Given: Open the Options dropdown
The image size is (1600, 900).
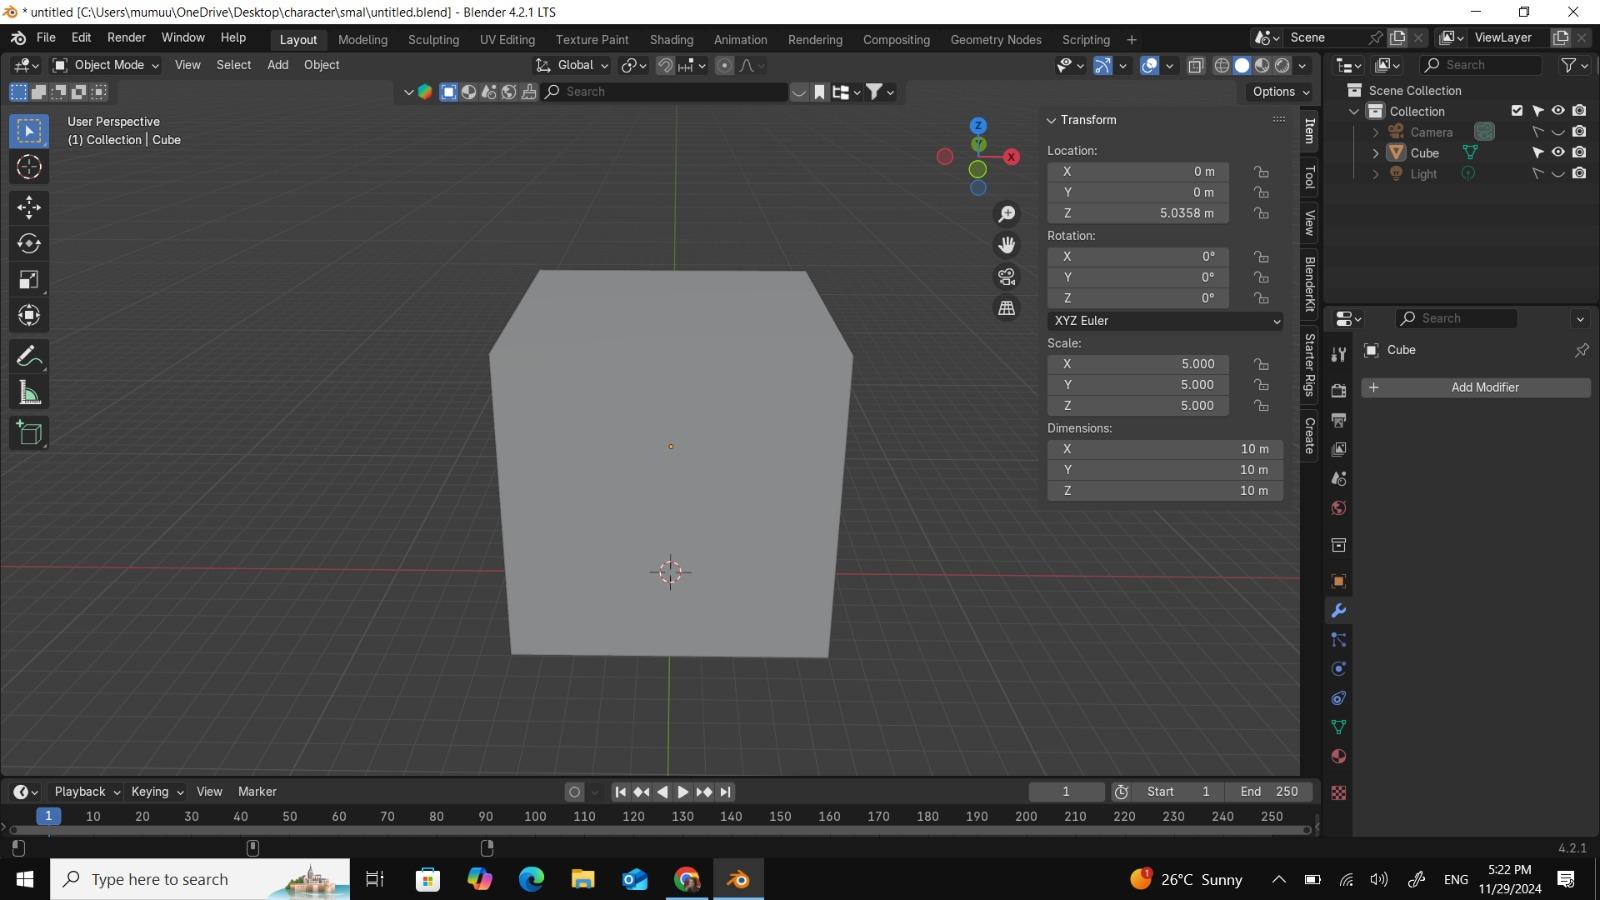Looking at the screenshot, I should [x=1280, y=91].
